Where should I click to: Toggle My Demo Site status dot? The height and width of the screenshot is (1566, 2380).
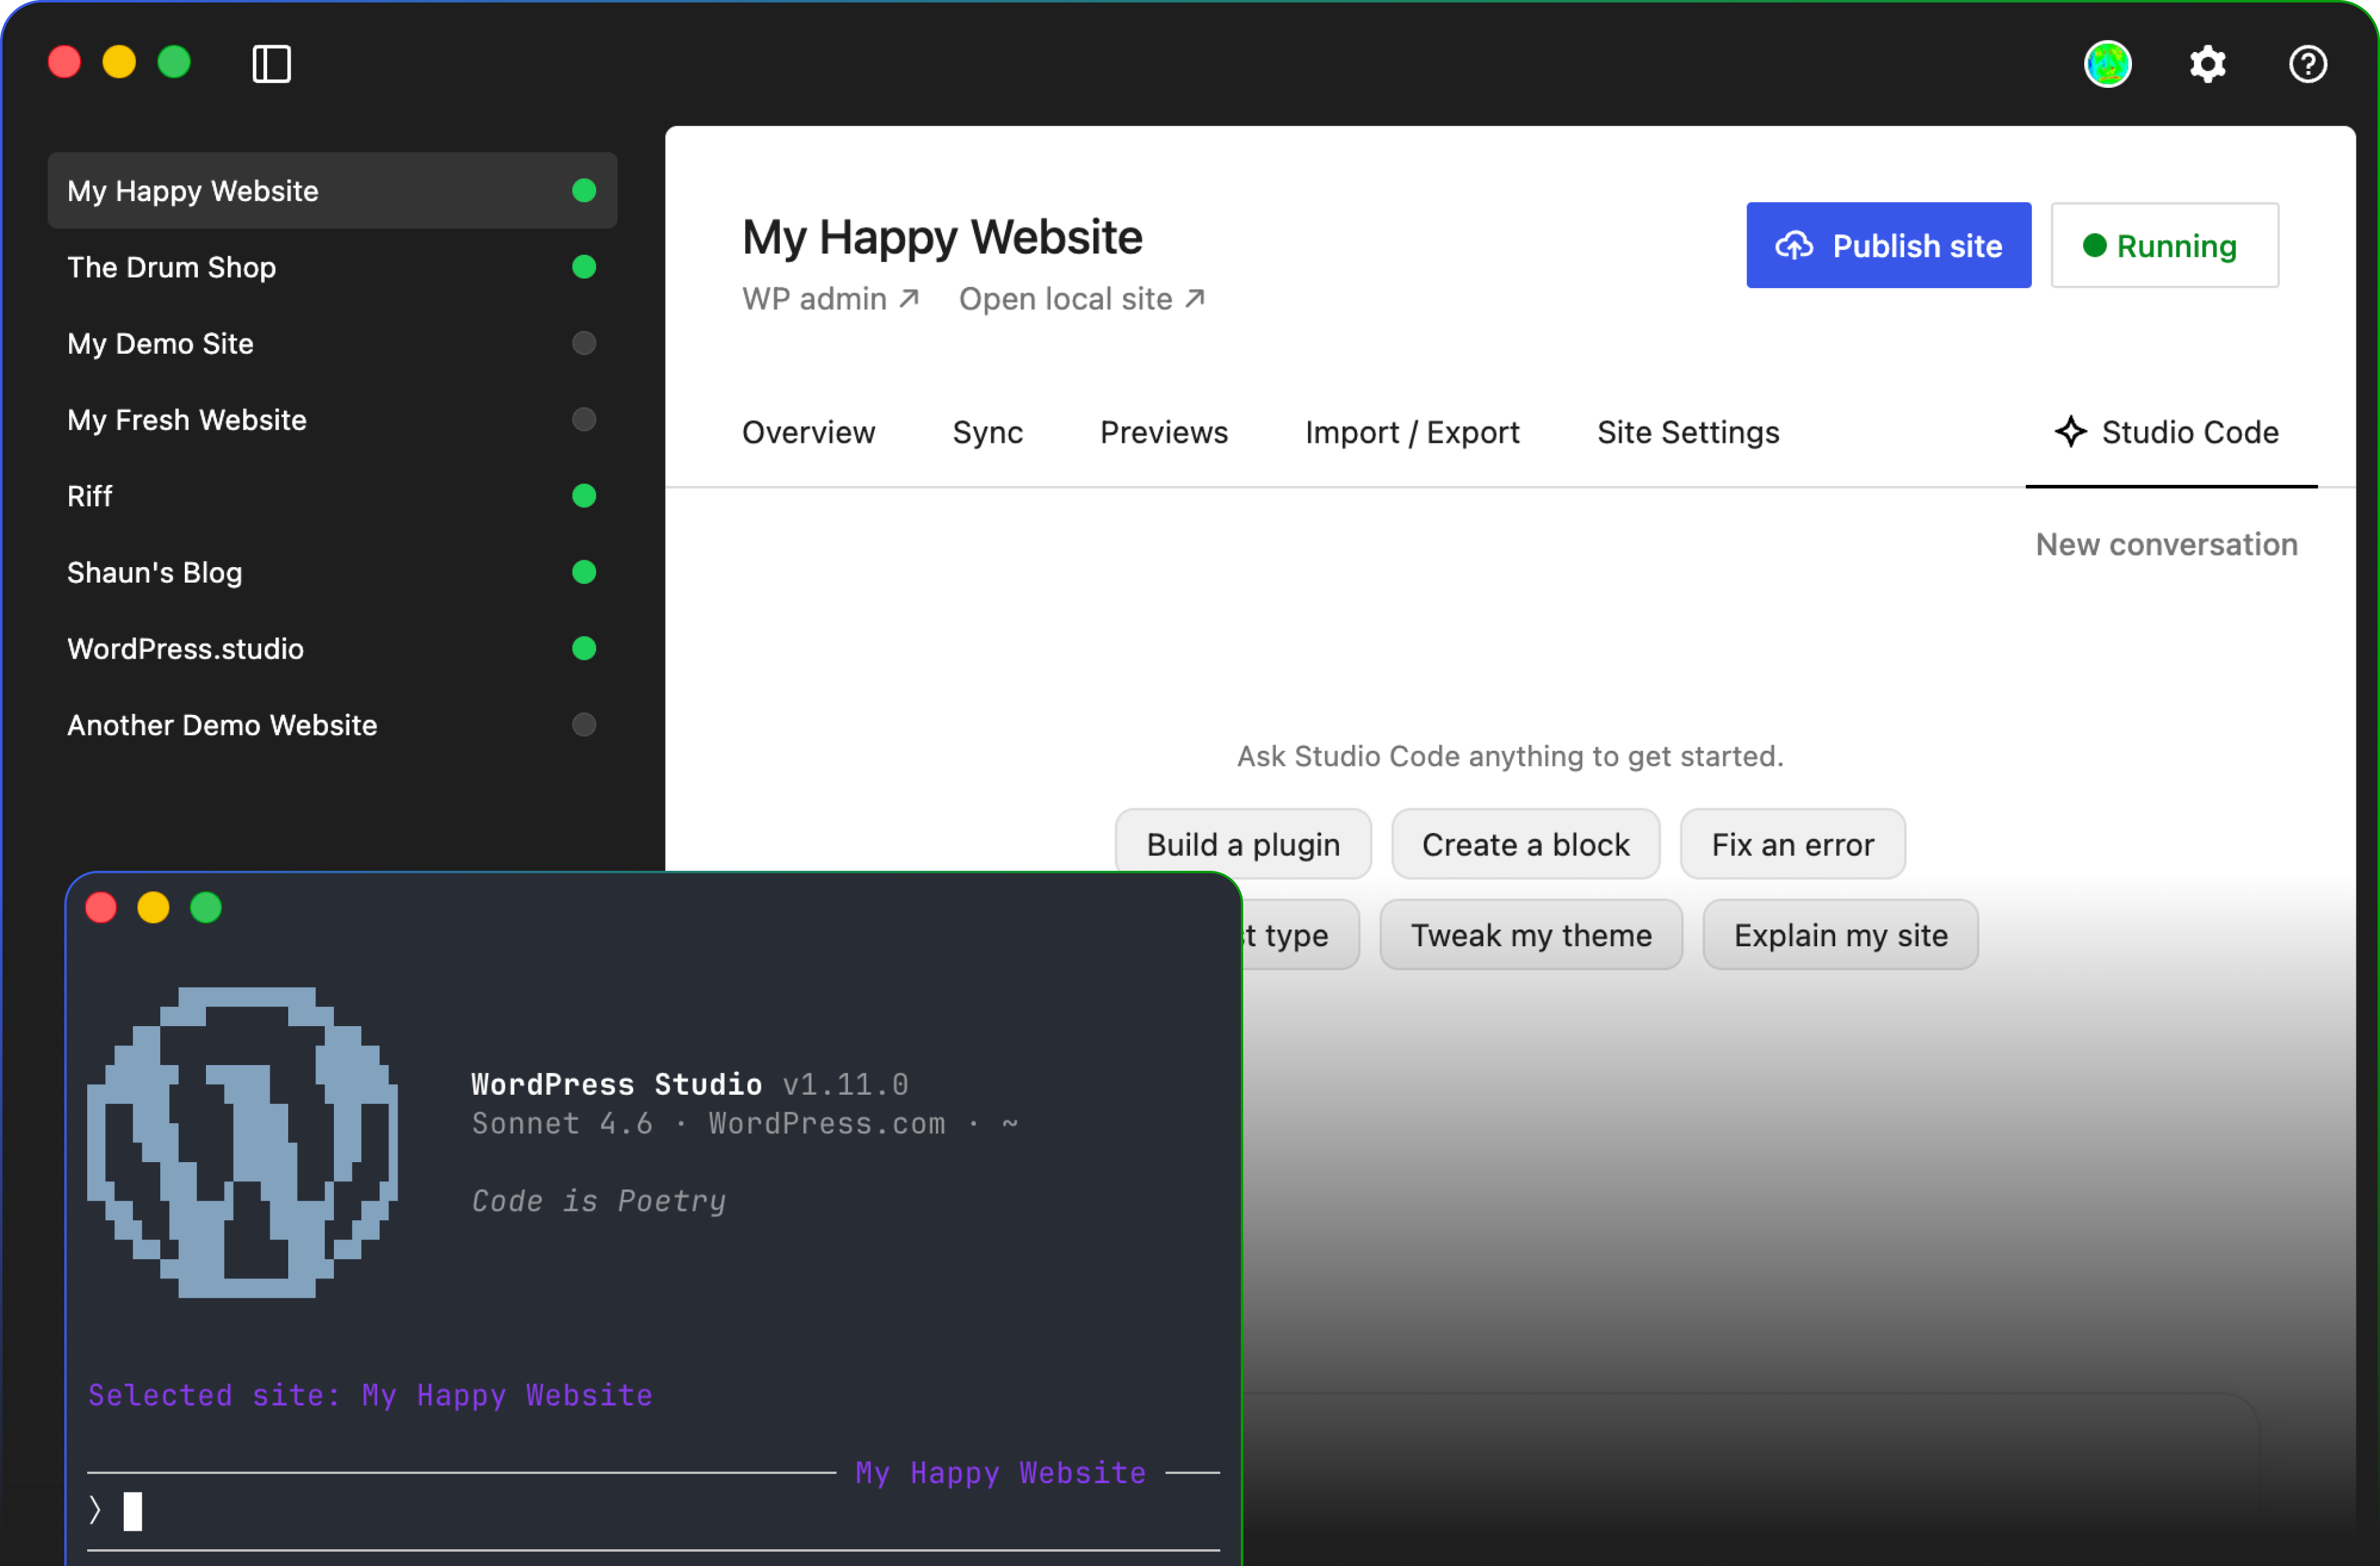point(584,343)
